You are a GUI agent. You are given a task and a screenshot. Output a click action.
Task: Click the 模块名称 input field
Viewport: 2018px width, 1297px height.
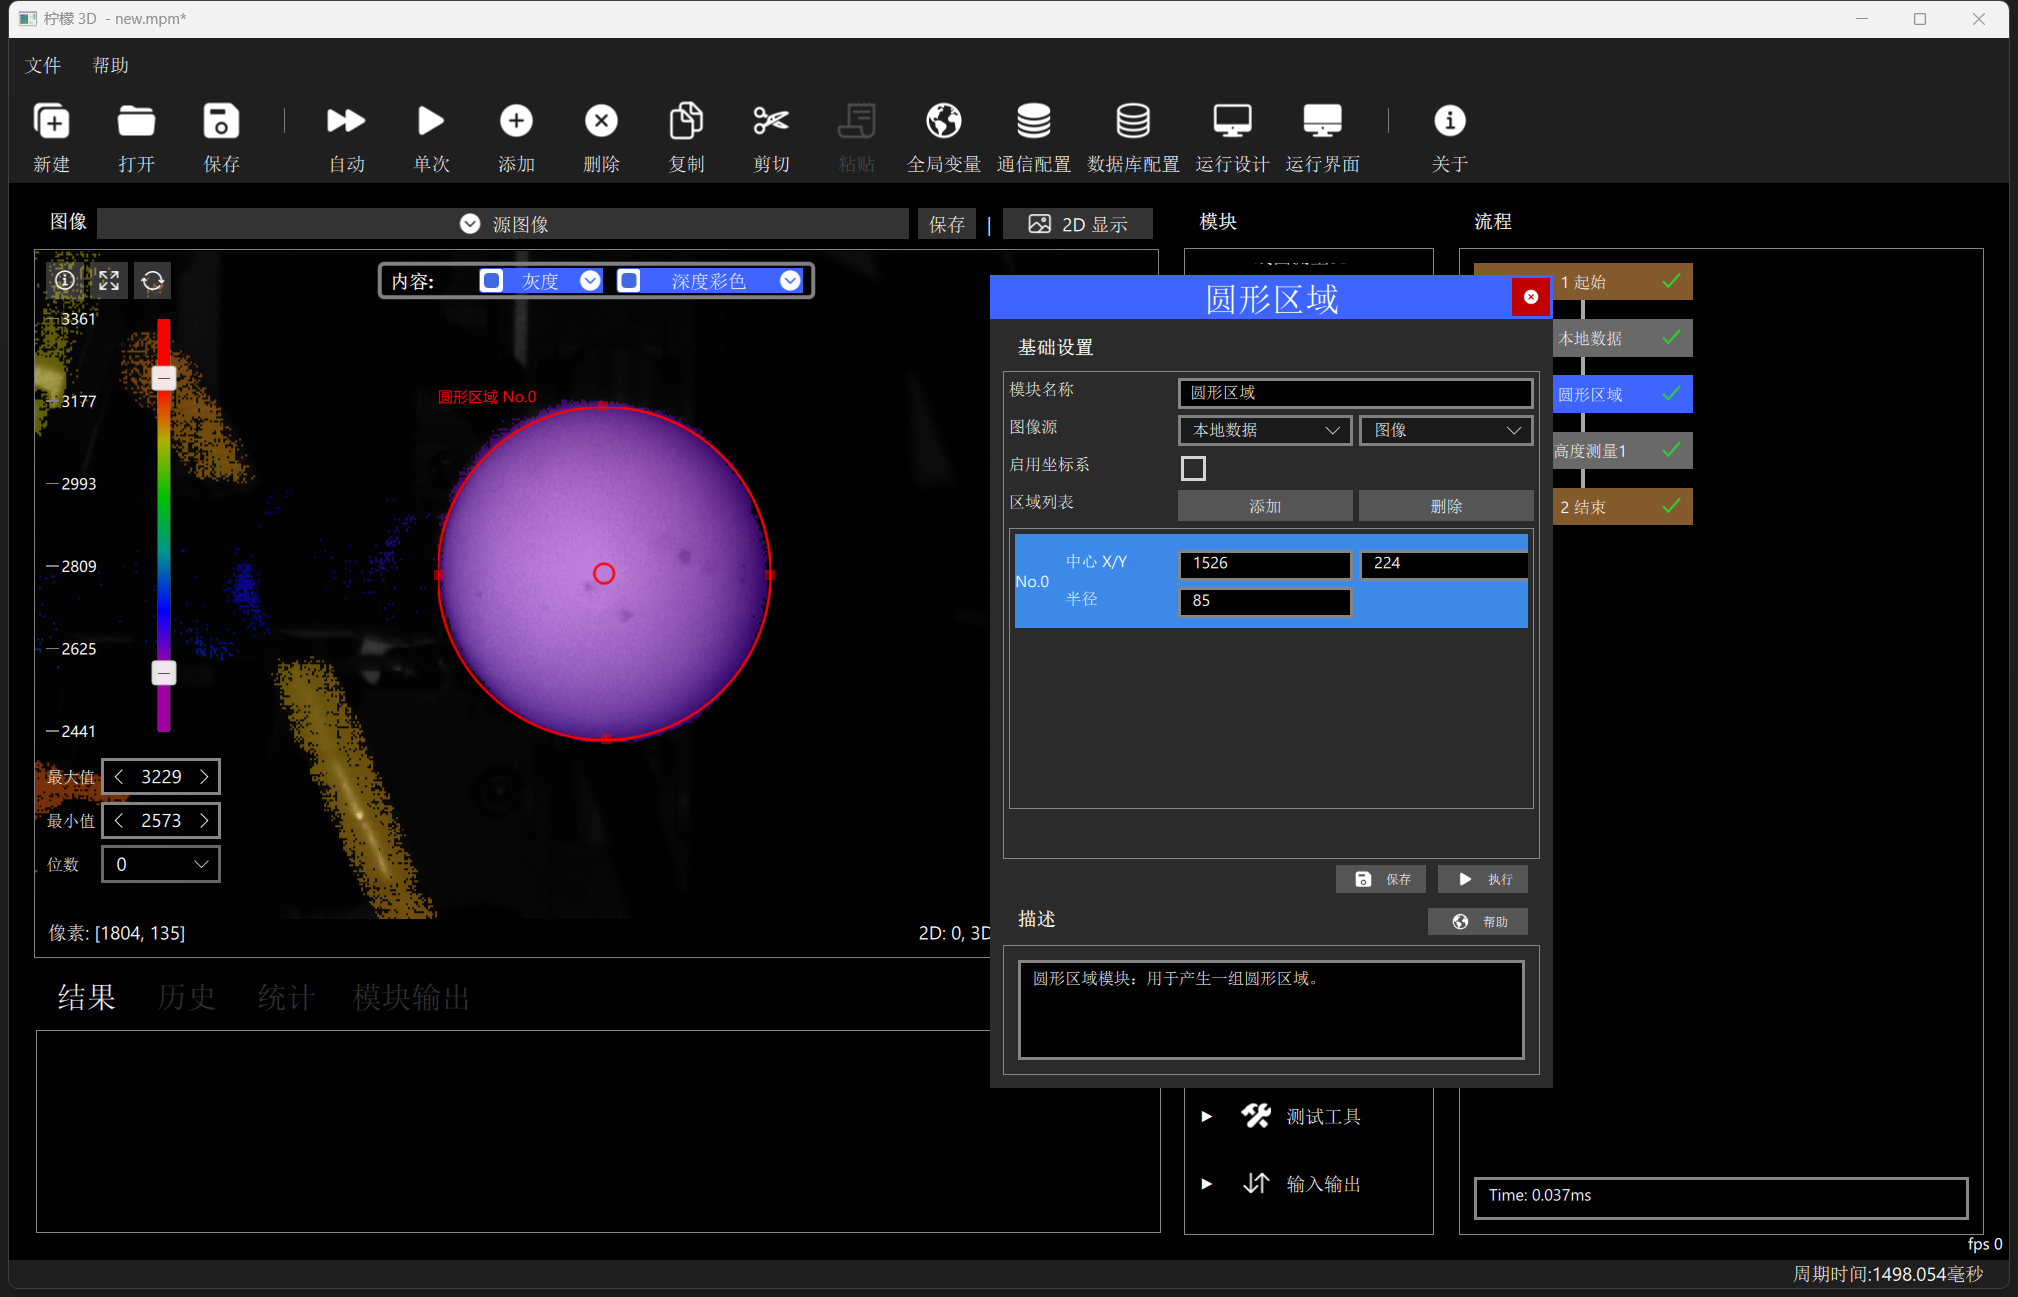point(1355,393)
